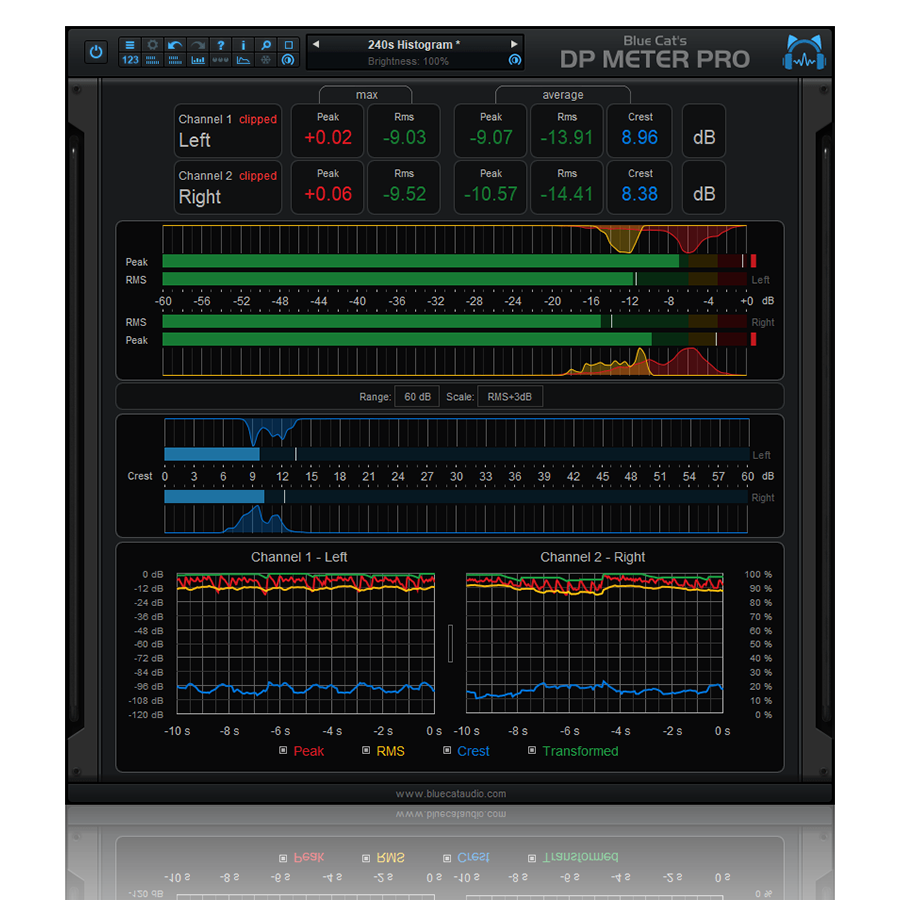
Task: Toggle the Crest curve checkbox
Action: tap(447, 751)
